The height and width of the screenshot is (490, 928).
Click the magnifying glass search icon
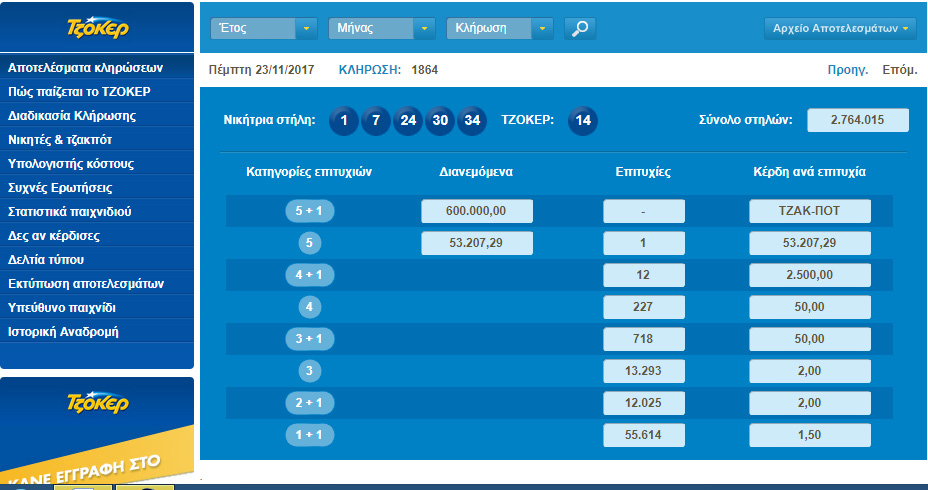click(x=579, y=29)
